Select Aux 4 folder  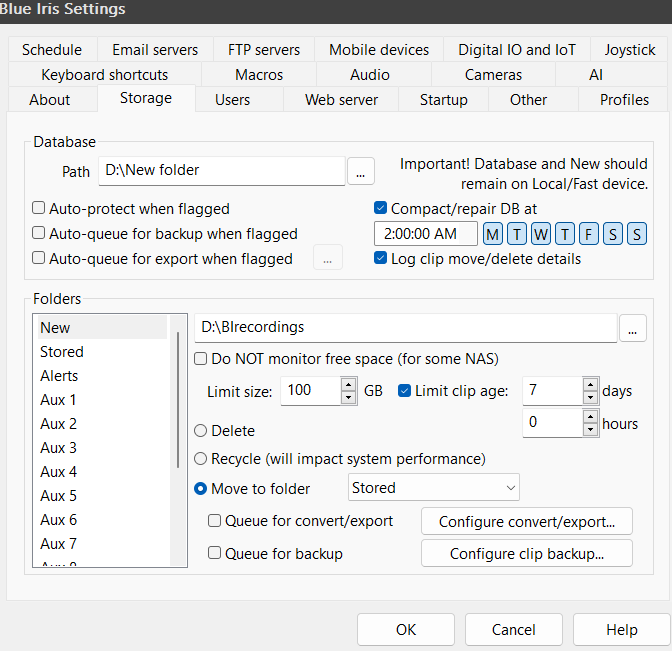point(102,471)
